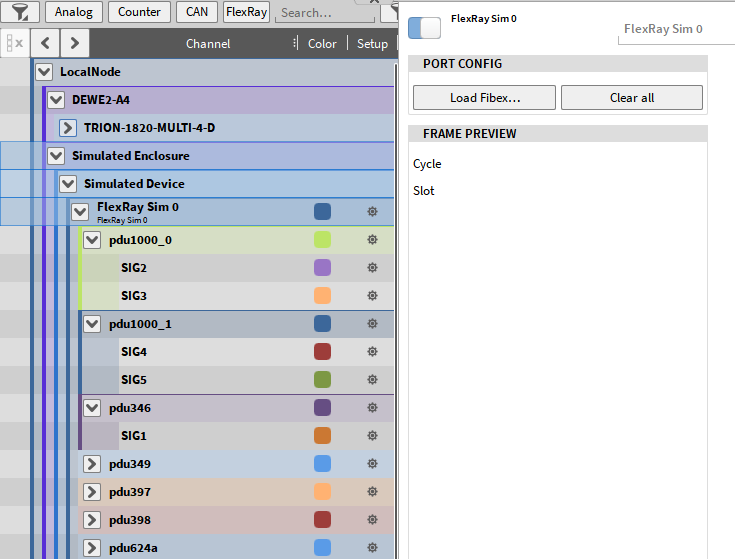Image resolution: width=735 pixels, height=559 pixels.
Task: Select the CAN filter tab
Action: point(196,12)
